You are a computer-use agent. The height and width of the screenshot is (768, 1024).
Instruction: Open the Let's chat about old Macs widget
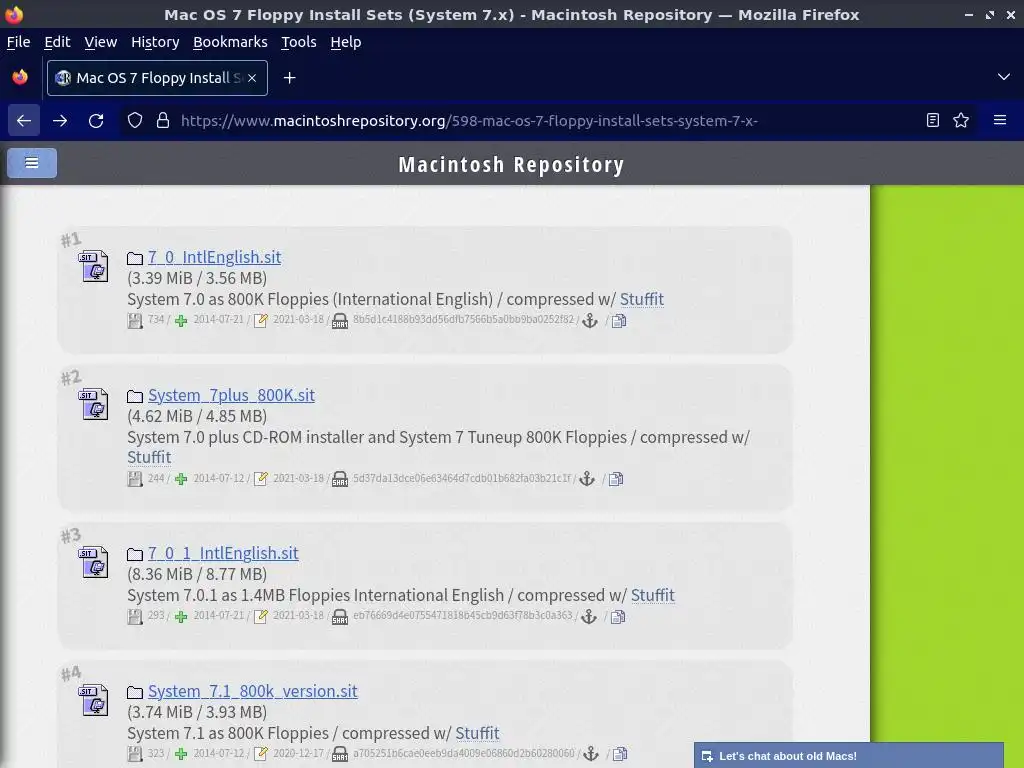(848, 756)
